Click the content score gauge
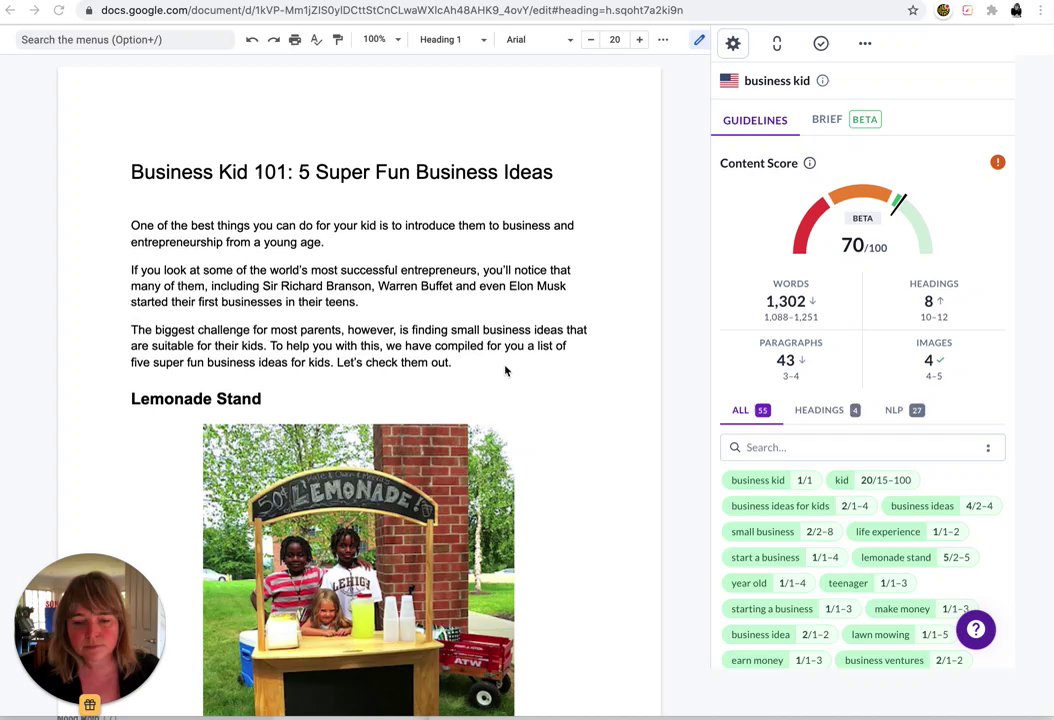The height and width of the screenshot is (720, 1054). 862,221
